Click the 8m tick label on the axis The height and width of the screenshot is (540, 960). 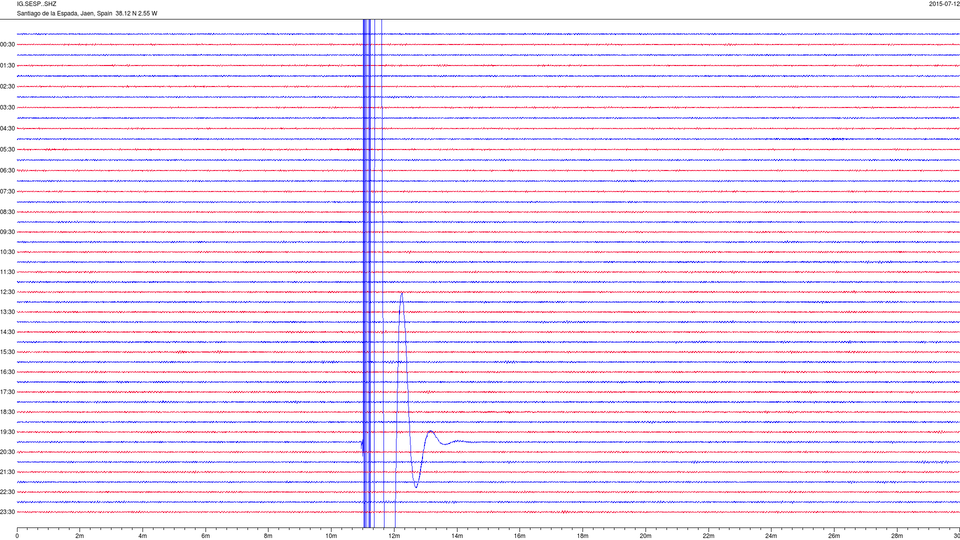(x=268, y=536)
